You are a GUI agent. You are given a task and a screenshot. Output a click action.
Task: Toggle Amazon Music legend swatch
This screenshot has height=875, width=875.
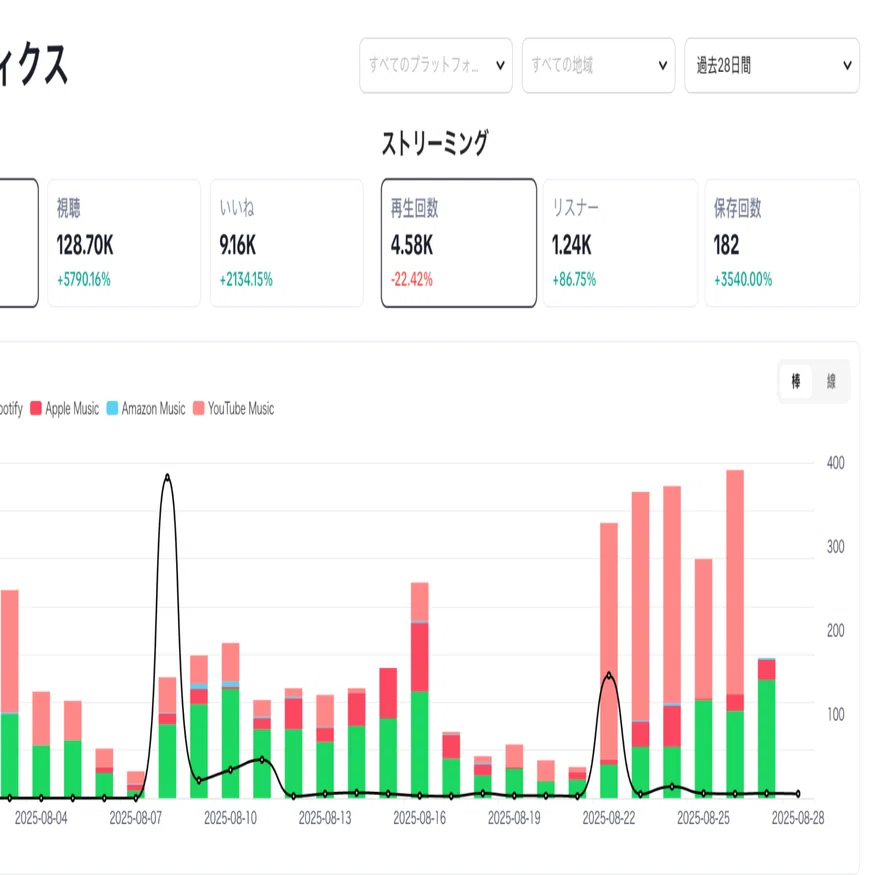(x=112, y=408)
